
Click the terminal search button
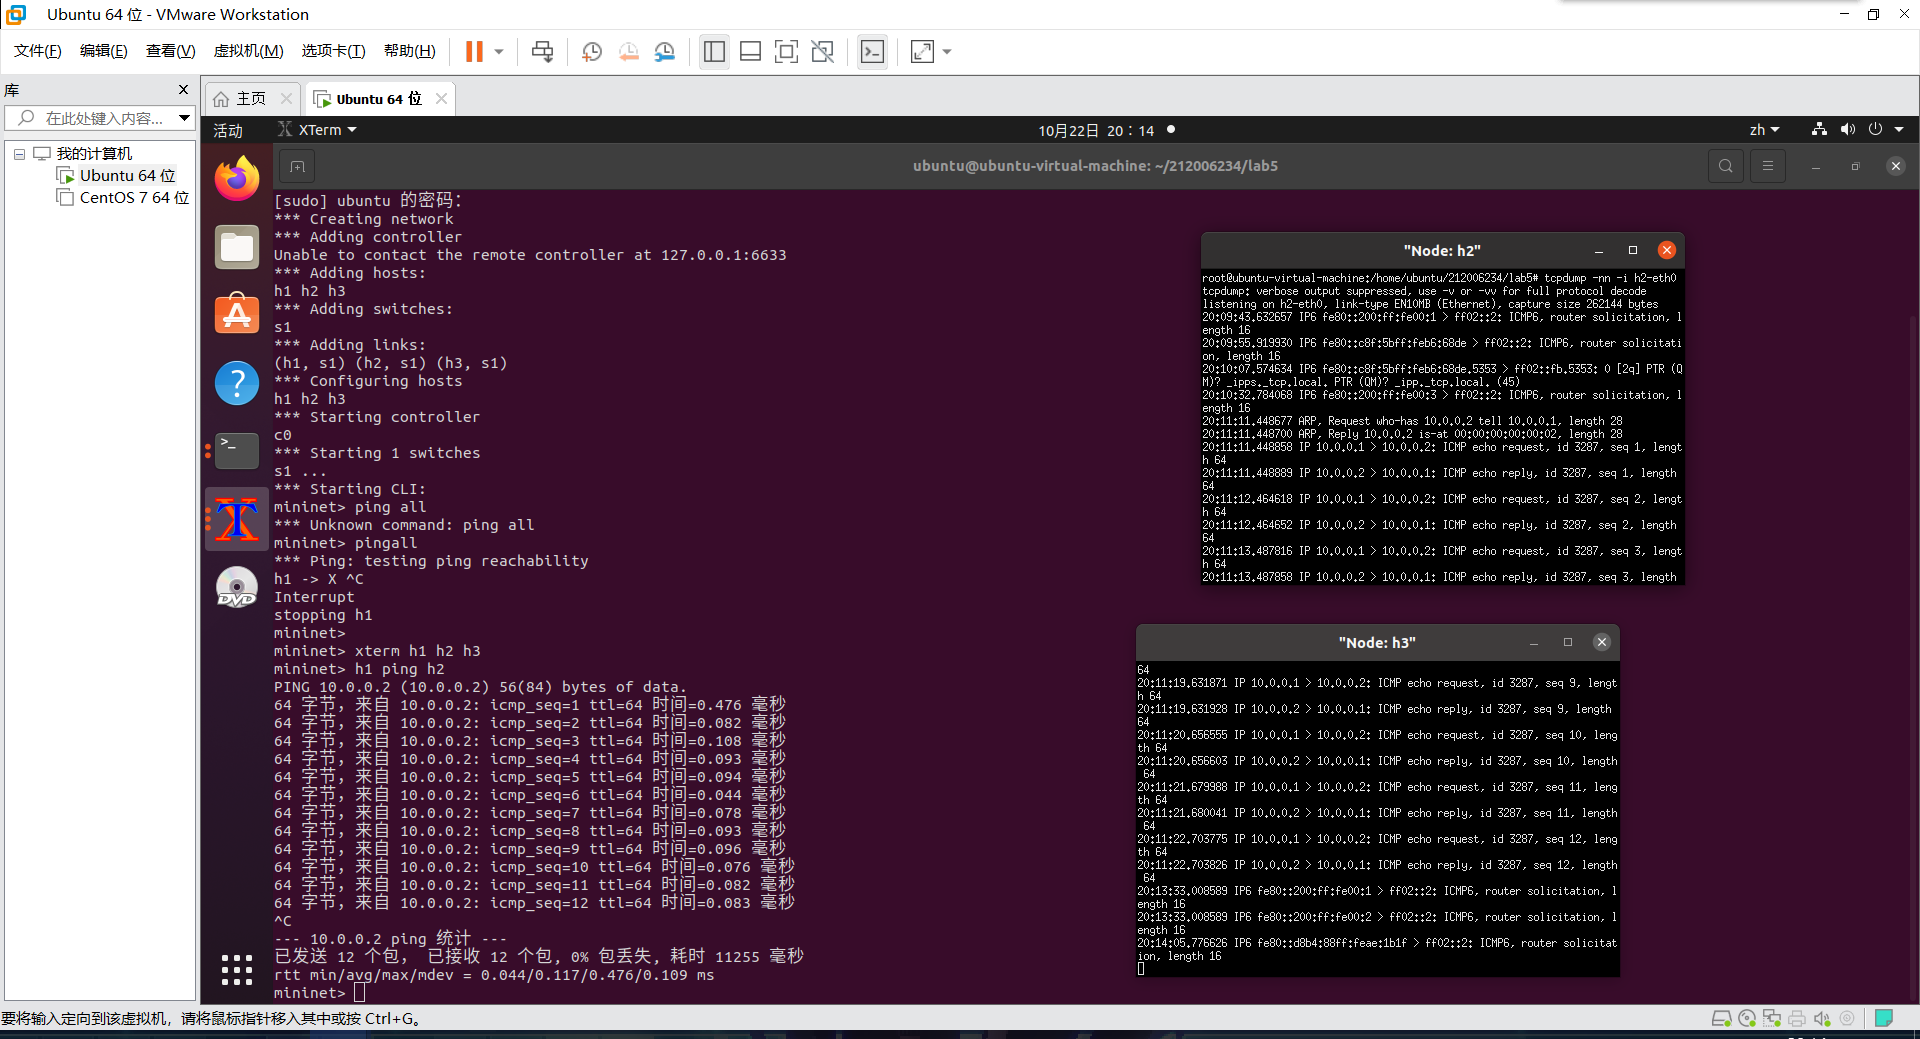[1725, 166]
